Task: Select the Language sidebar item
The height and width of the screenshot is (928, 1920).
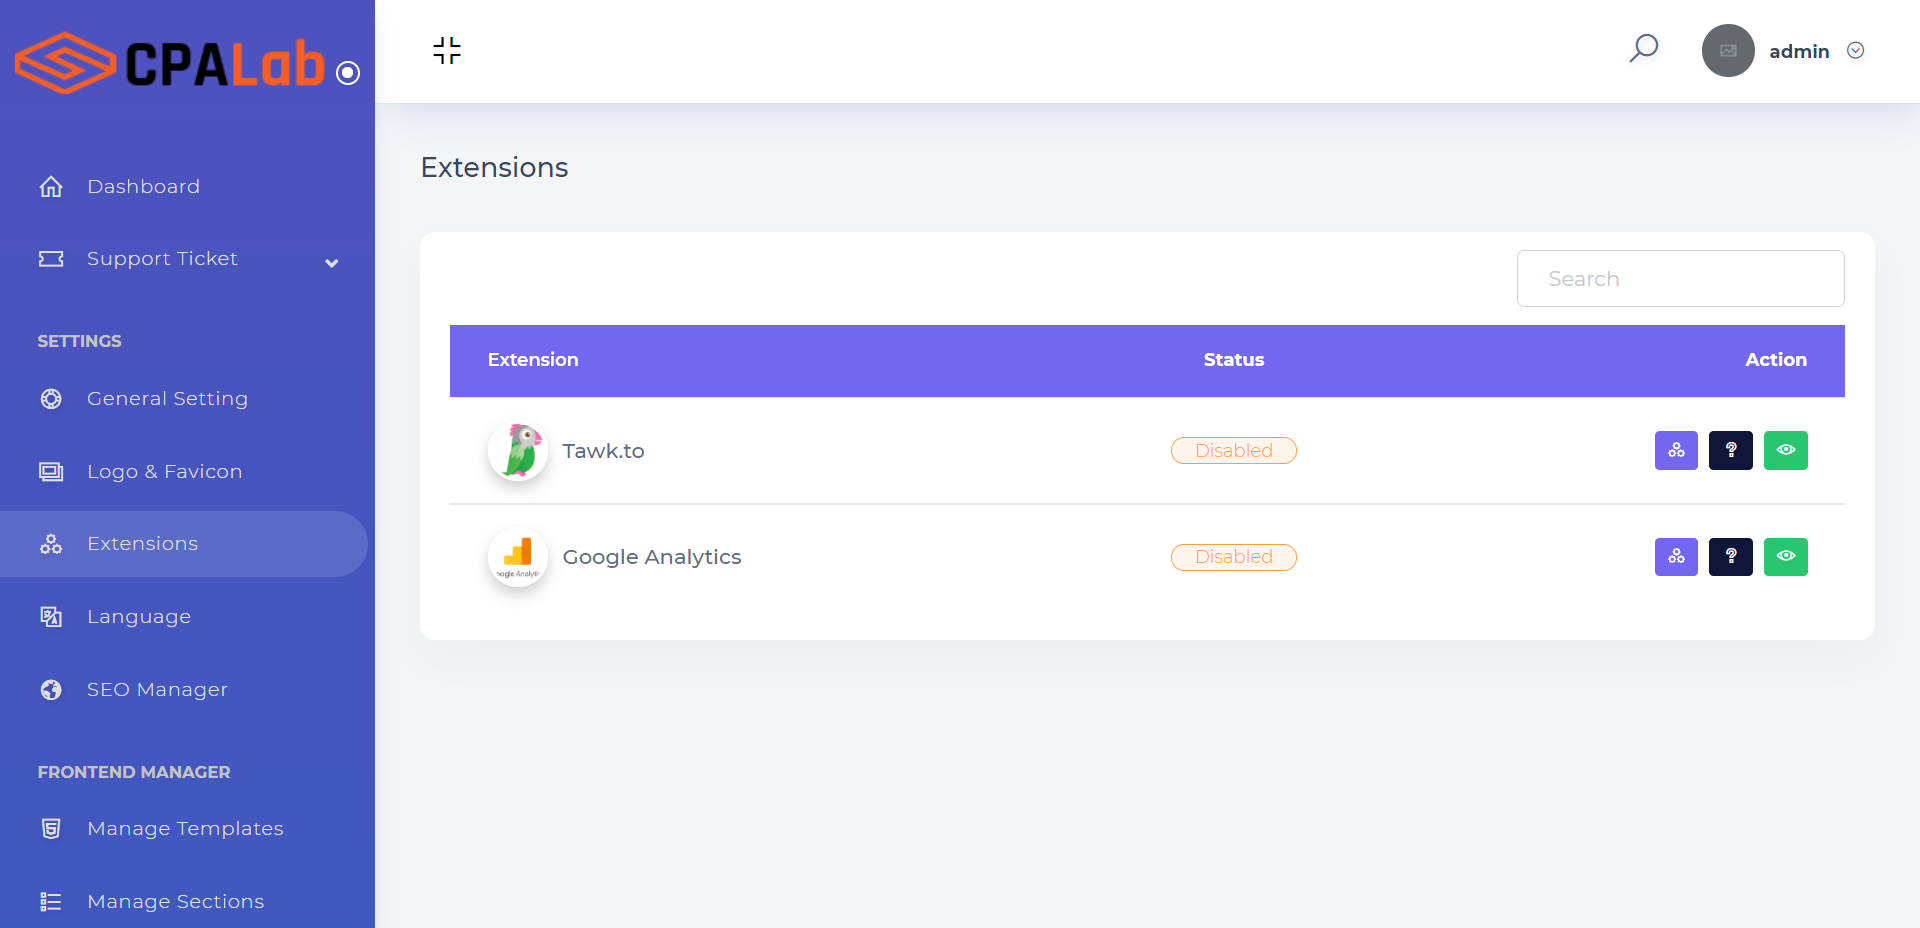Action: coord(139,617)
